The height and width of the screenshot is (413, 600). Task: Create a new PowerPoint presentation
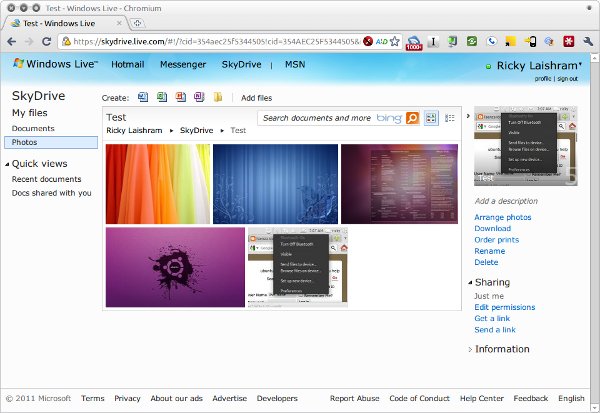(180, 97)
